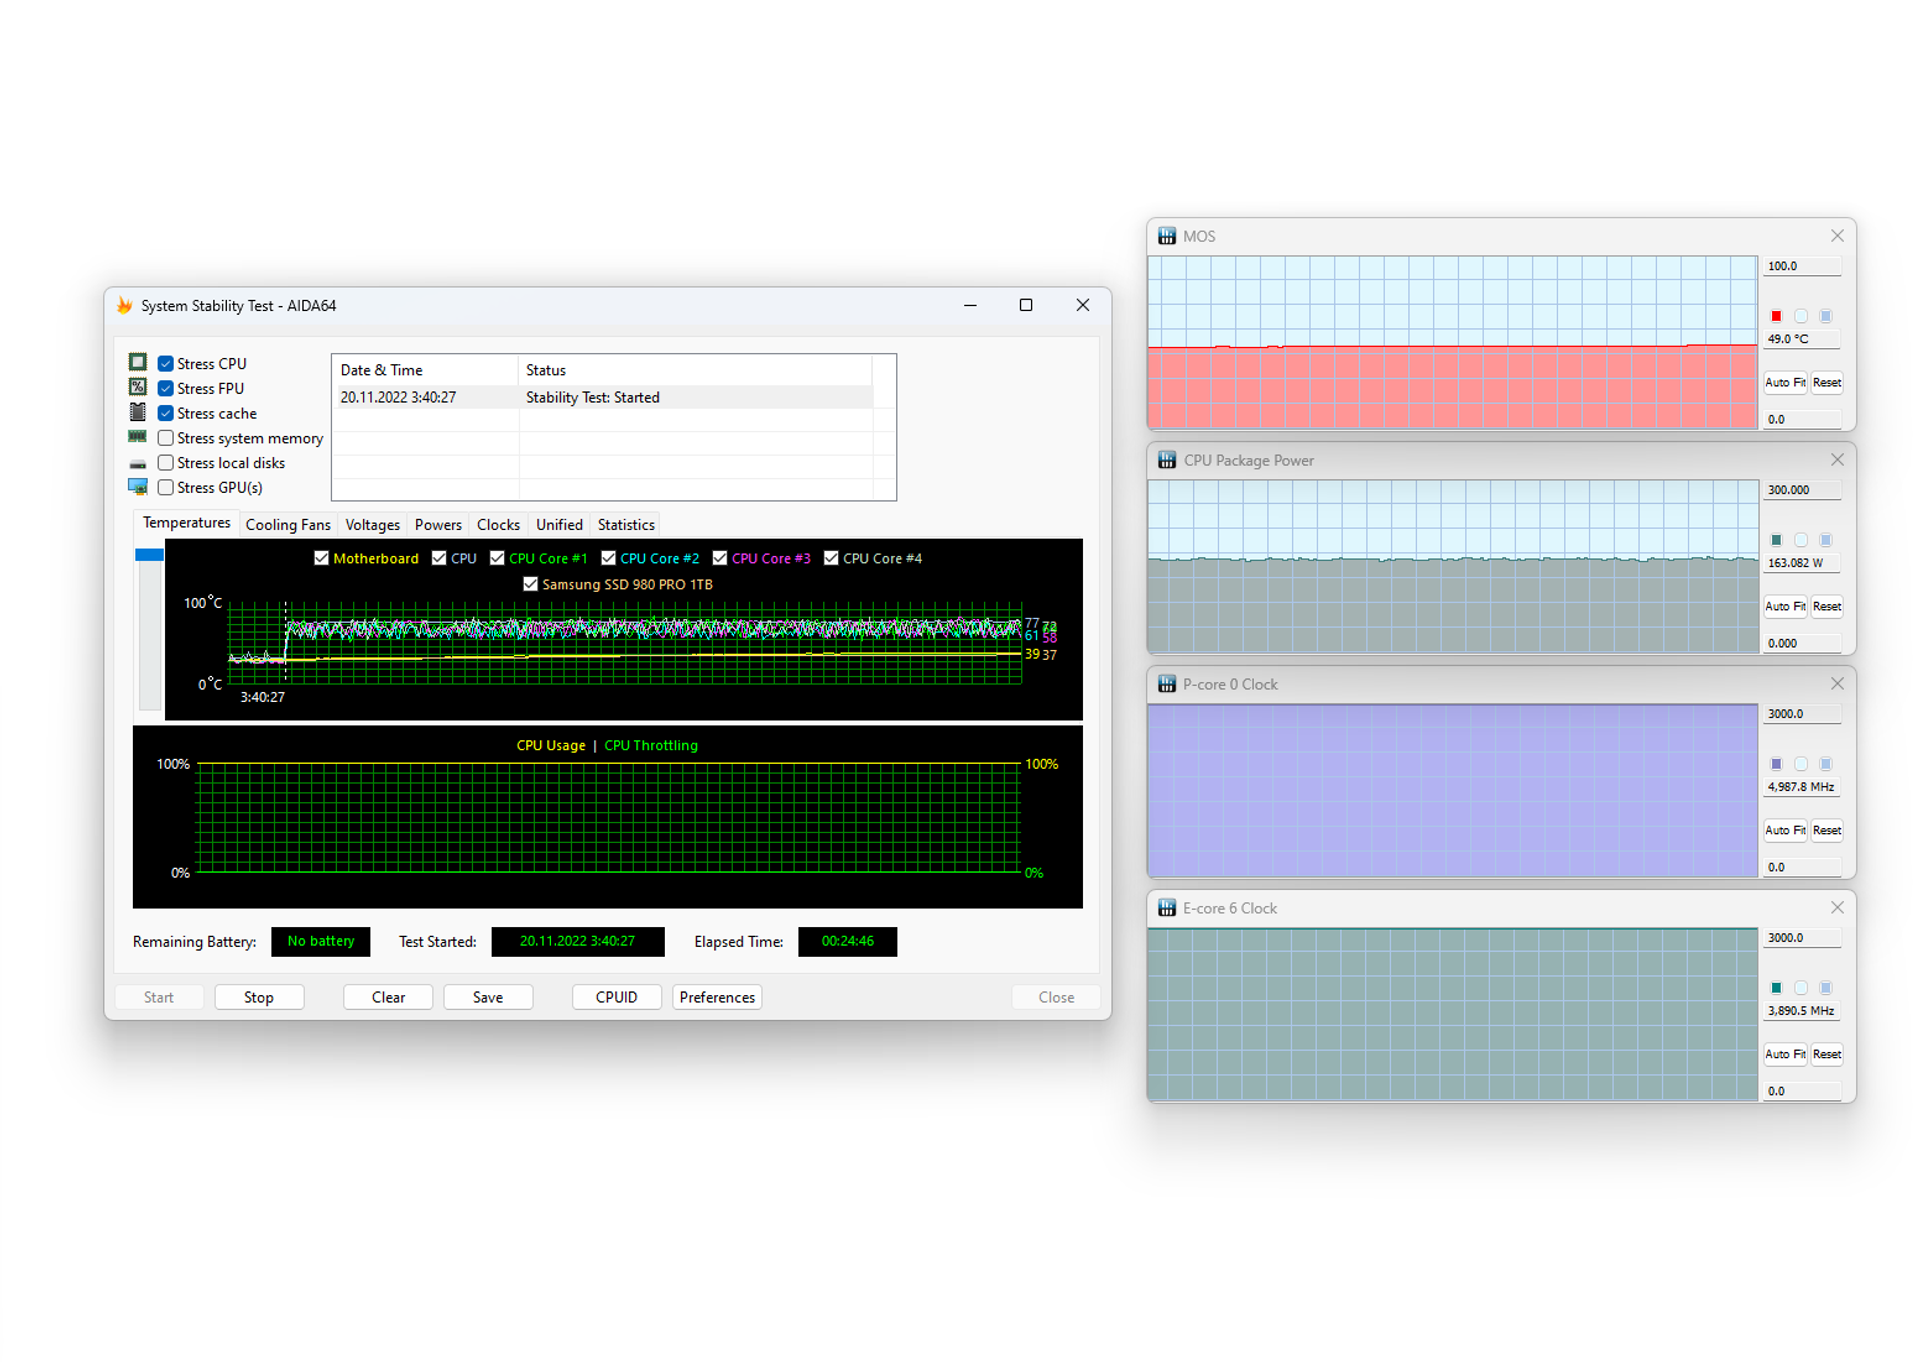Open the Voltages tab
Screen dimensions: 1920x1362
click(372, 525)
